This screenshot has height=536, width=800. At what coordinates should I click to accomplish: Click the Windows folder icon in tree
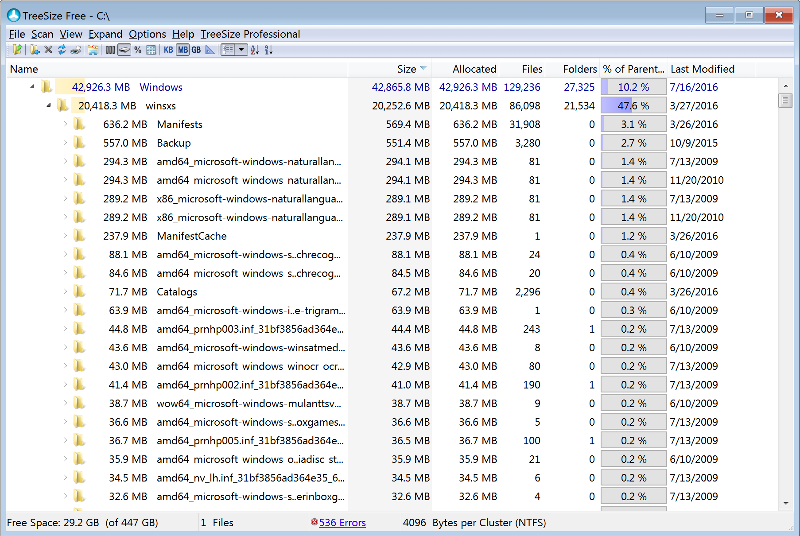point(46,87)
